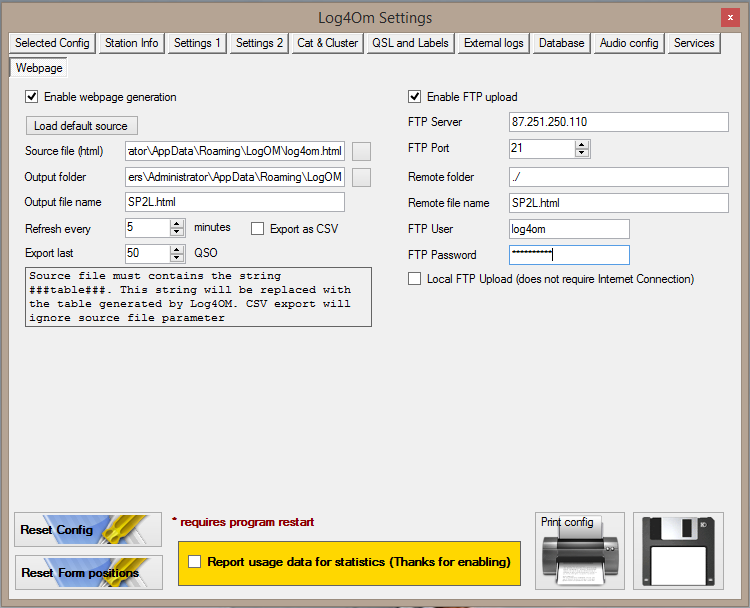Click the Source file (html) path field
This screenshot has height=608, width=750.
click(235, 151)
